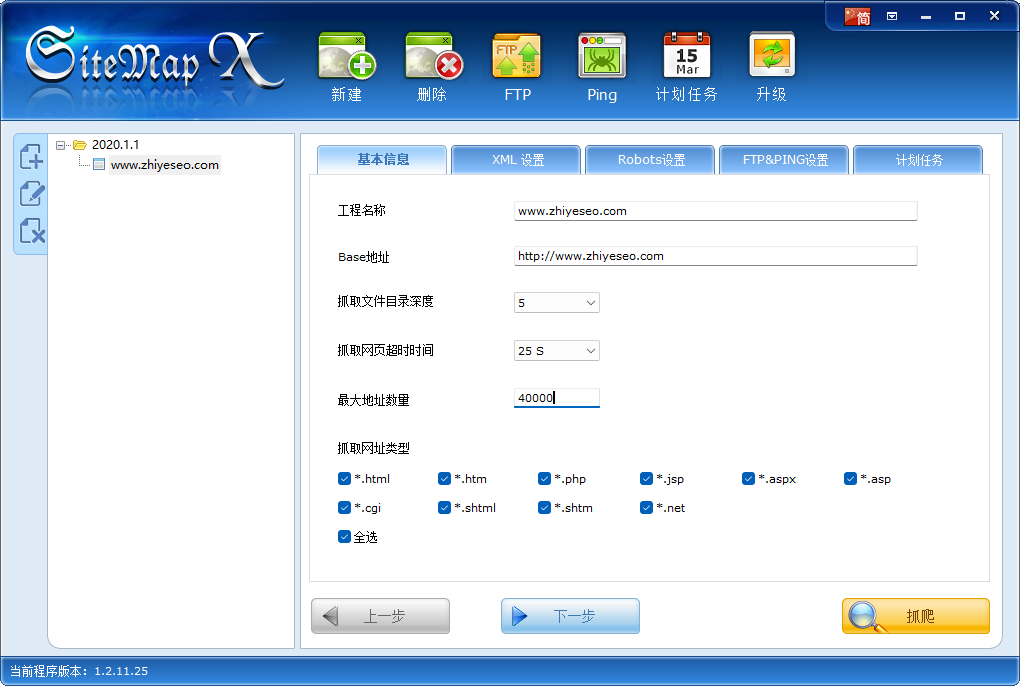Screen dimensions: 1020x686
Task: Click the 抓取文件目录深度 label
Action: 386,301
